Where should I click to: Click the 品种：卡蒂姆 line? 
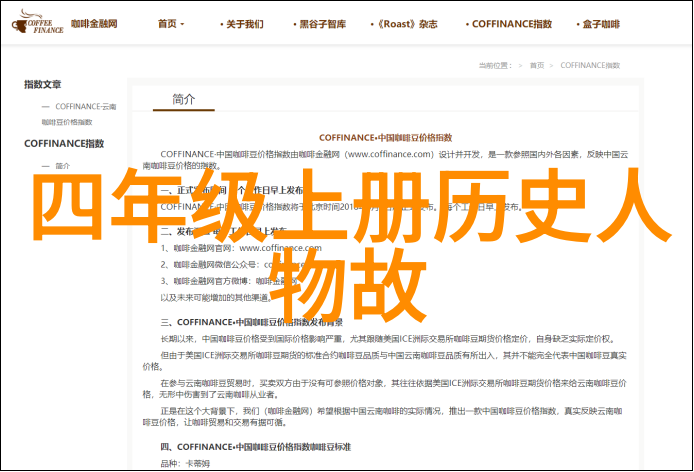(185, 464)
